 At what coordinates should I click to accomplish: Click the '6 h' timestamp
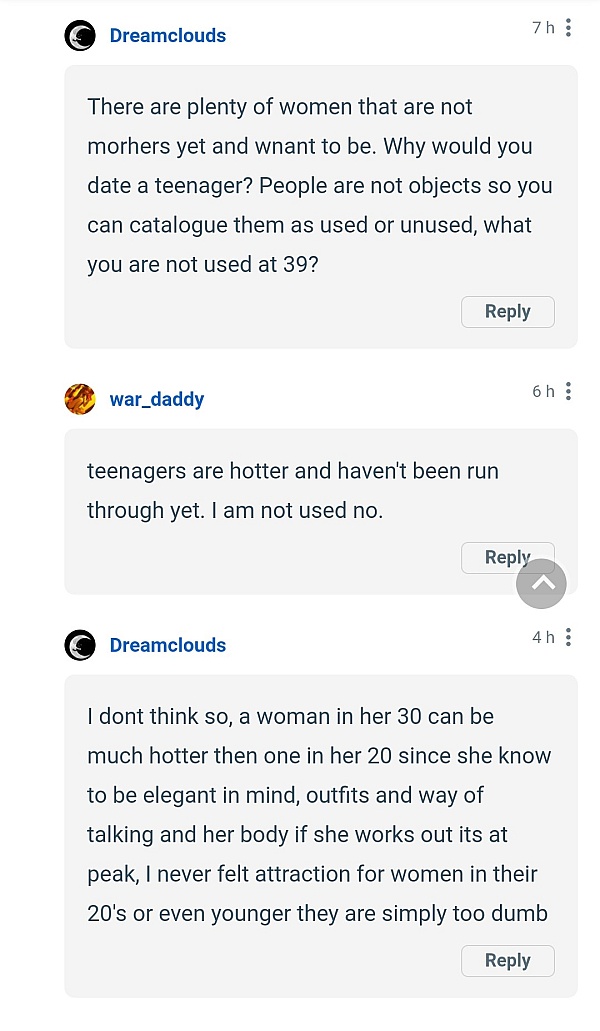point(543,391)
